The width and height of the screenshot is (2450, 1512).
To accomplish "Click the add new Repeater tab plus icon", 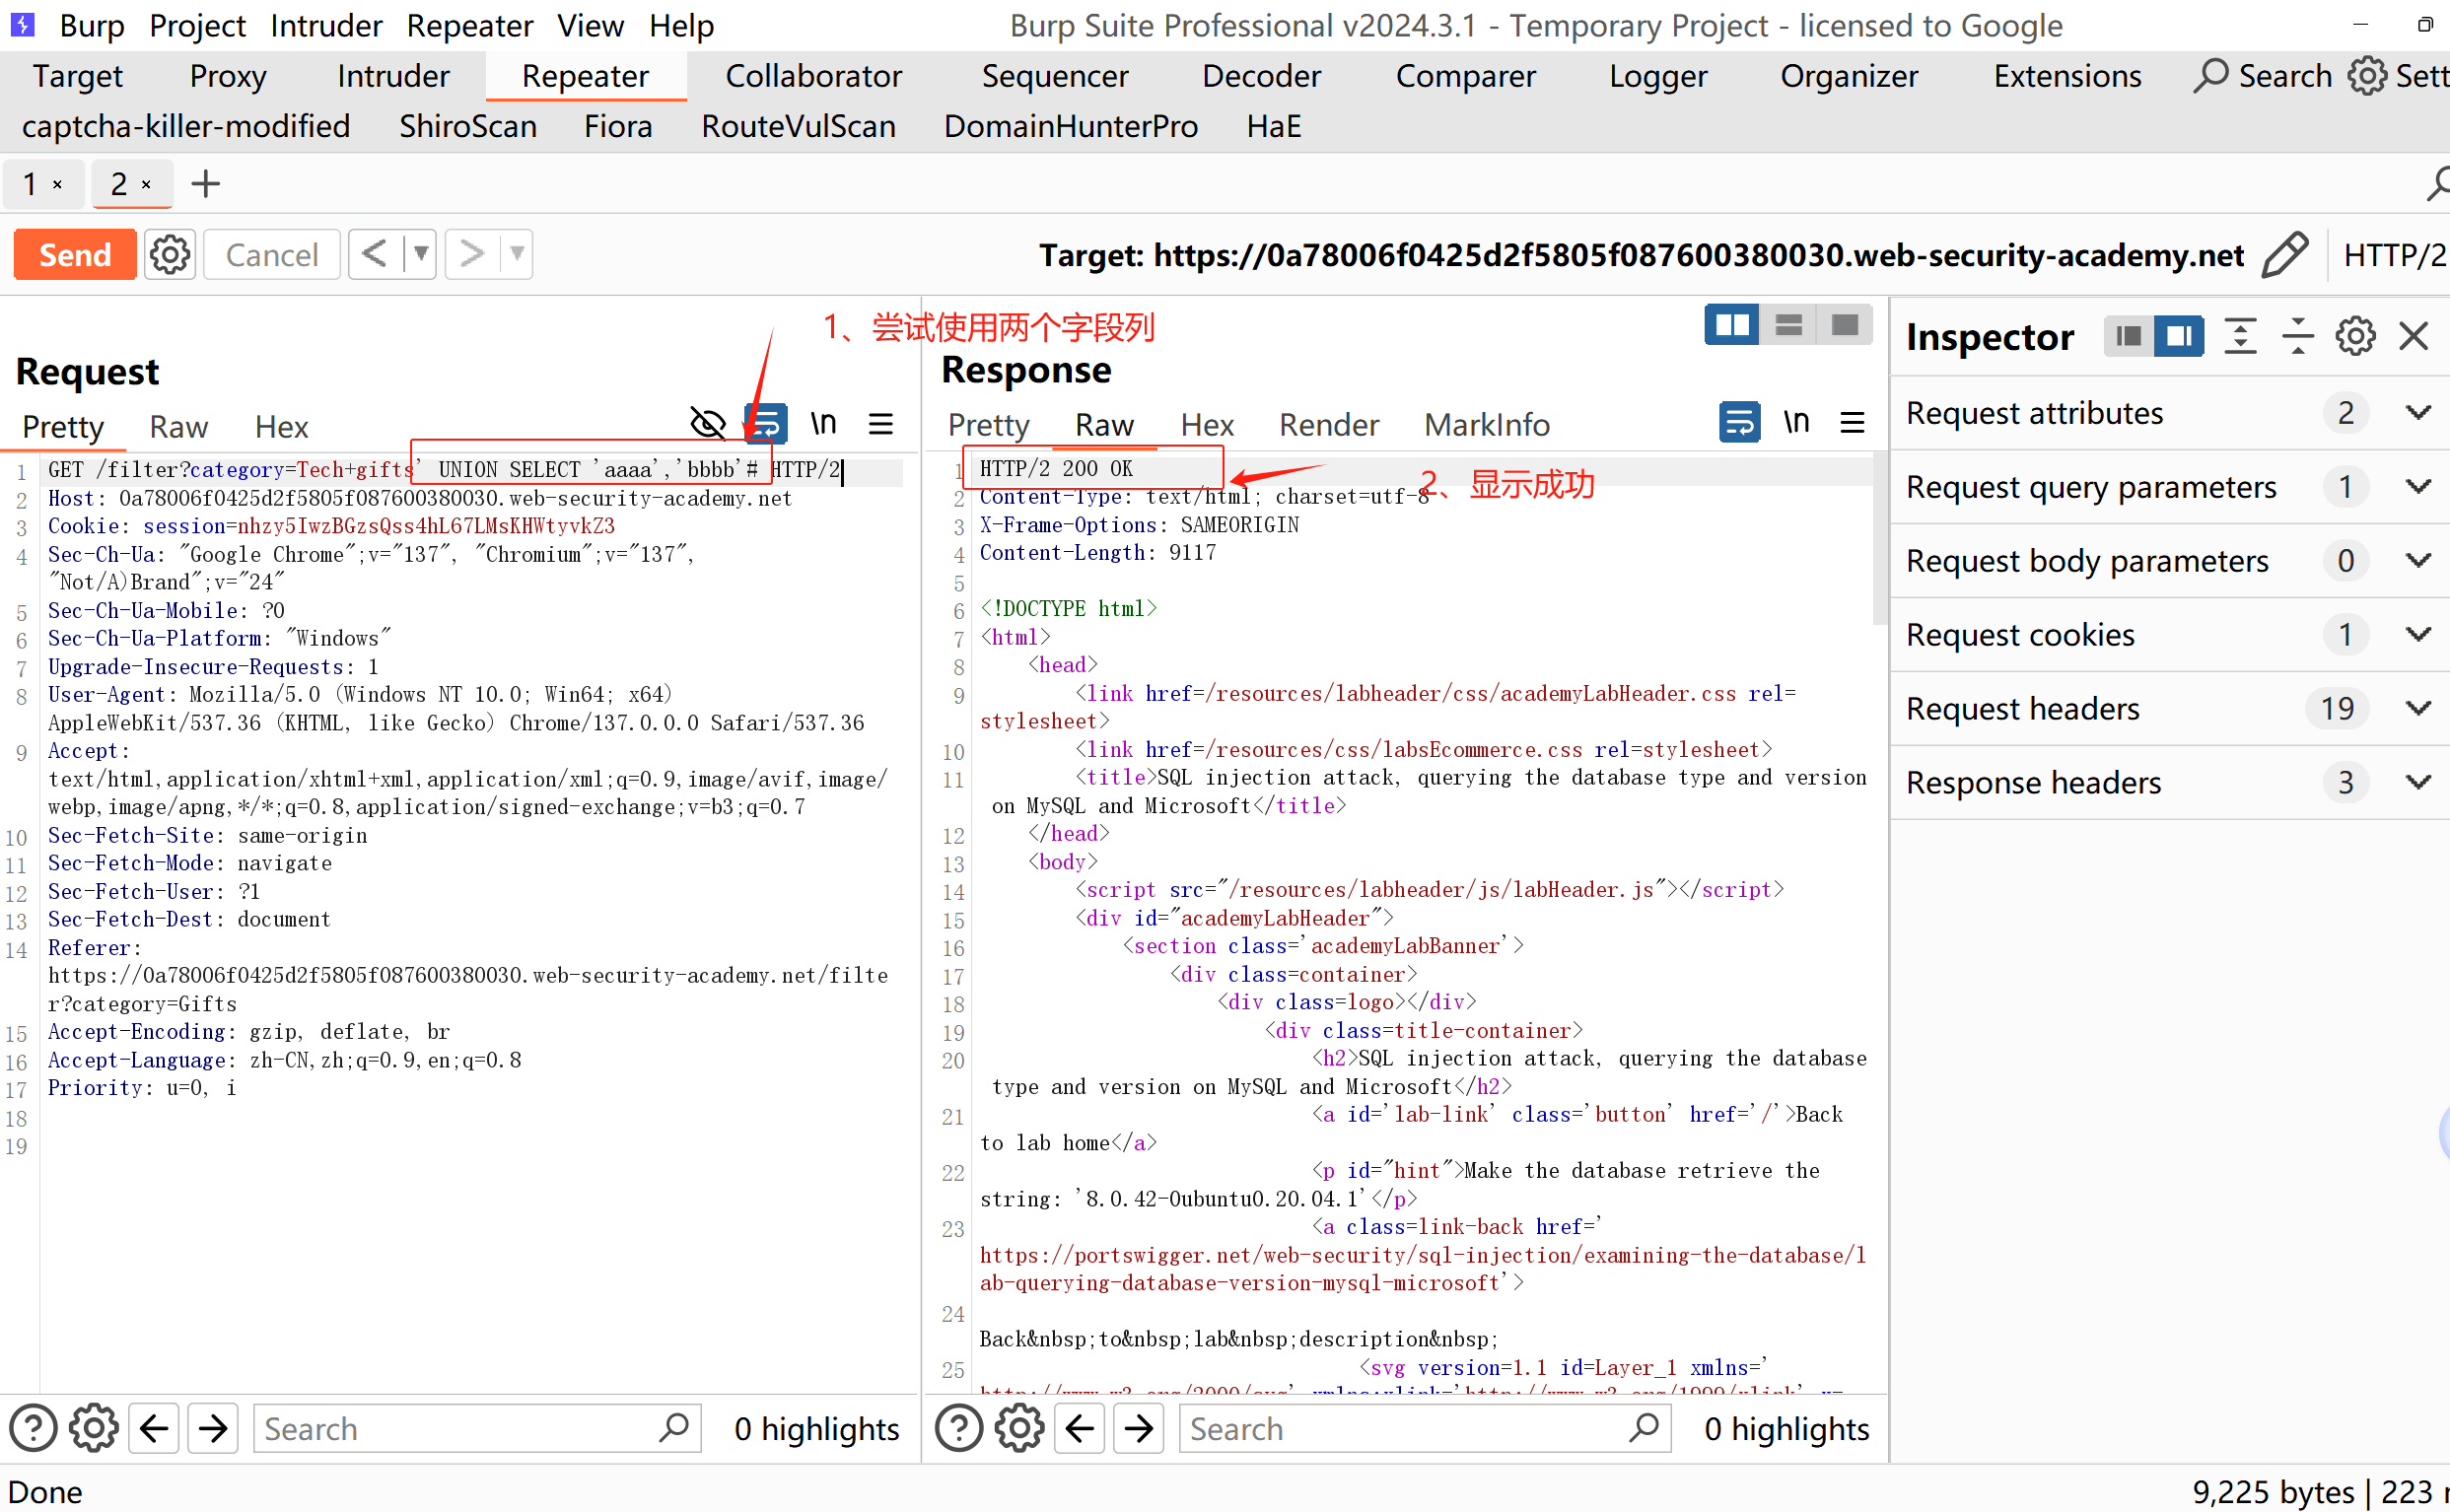I will click(205, 184).
